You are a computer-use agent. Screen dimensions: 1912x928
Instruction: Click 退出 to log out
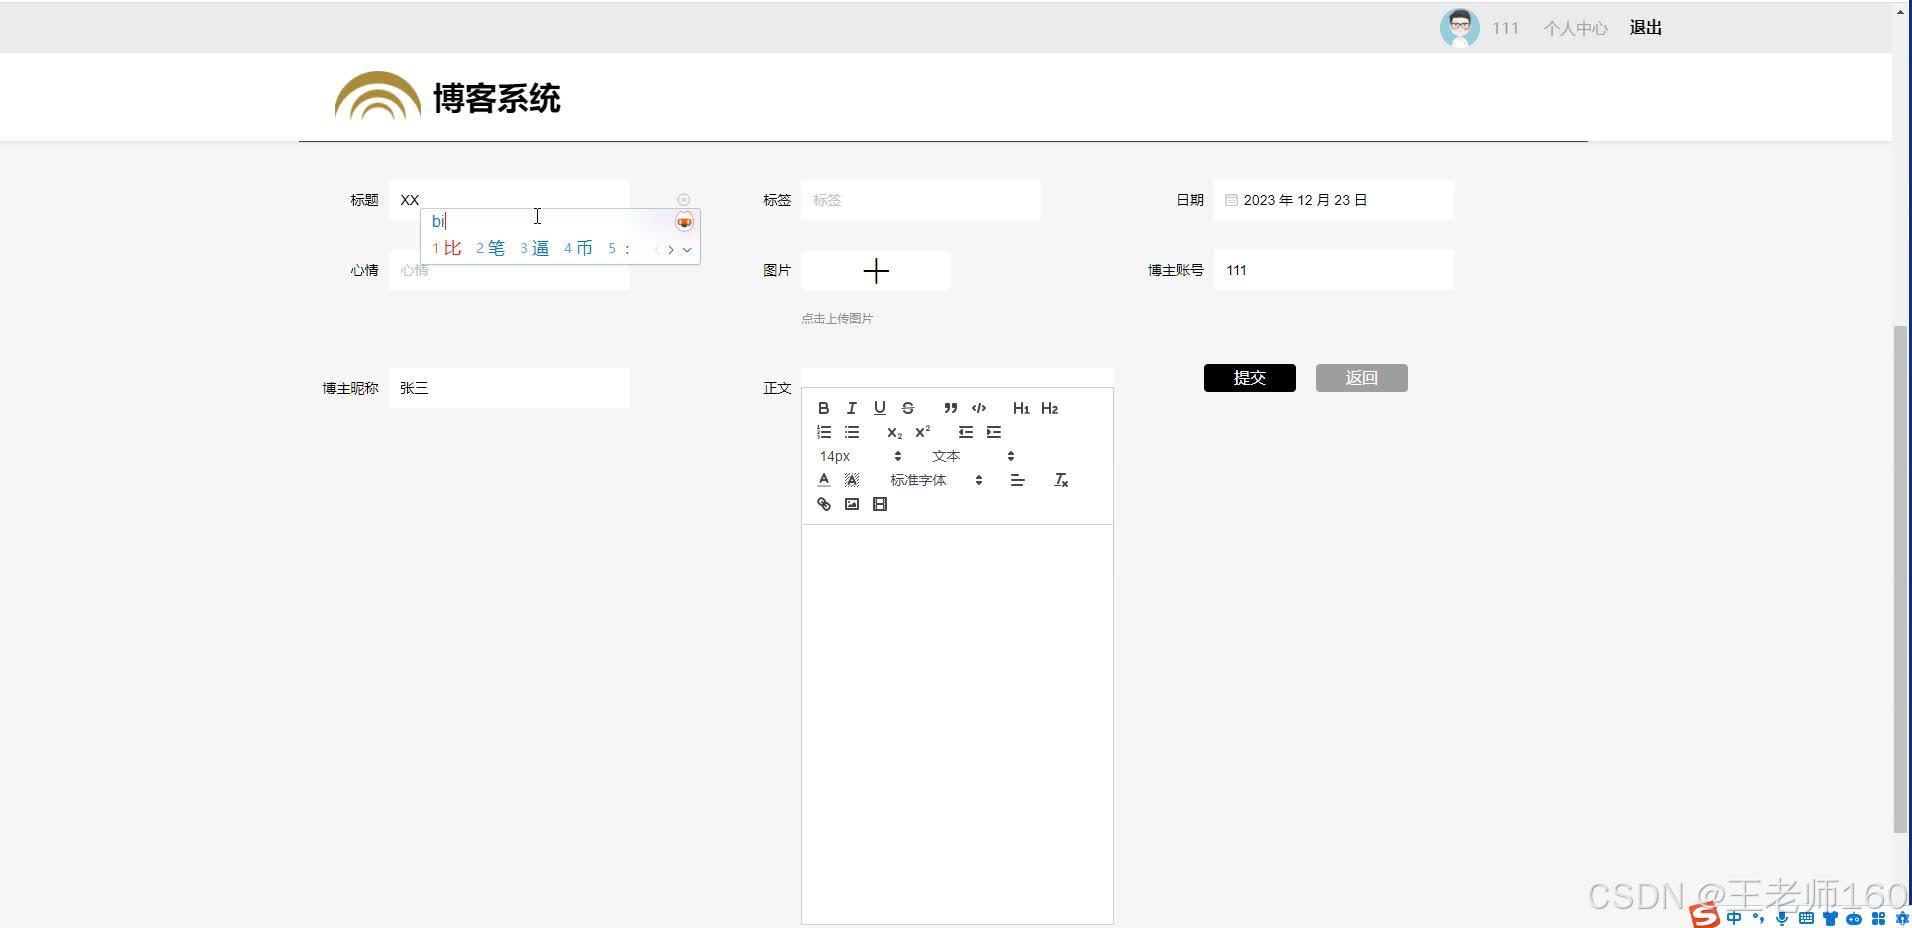coord(1646,28)
